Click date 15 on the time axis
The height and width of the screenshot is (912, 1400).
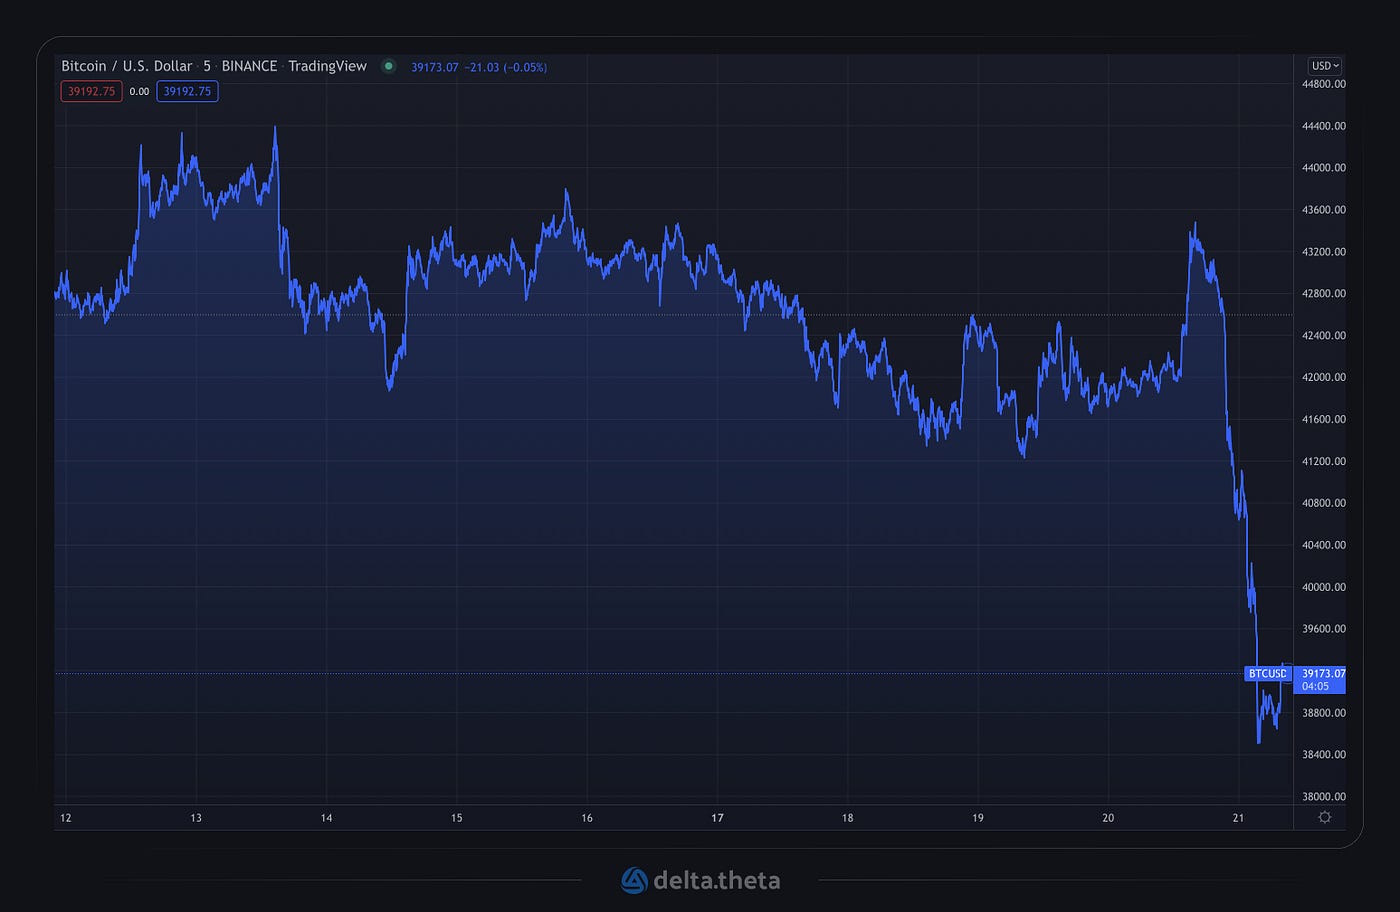pos(457,818)
